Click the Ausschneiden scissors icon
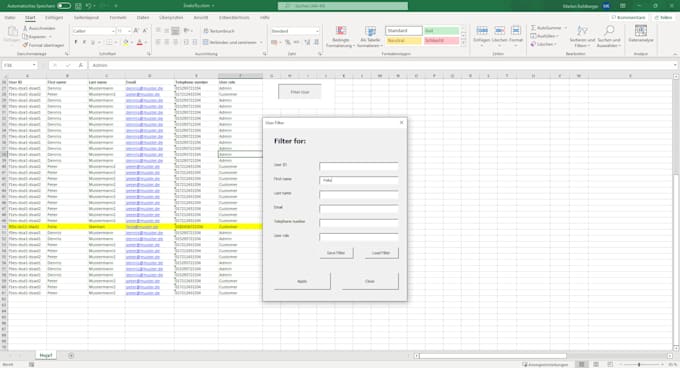680x368 pixels. (x=25, y=28)
